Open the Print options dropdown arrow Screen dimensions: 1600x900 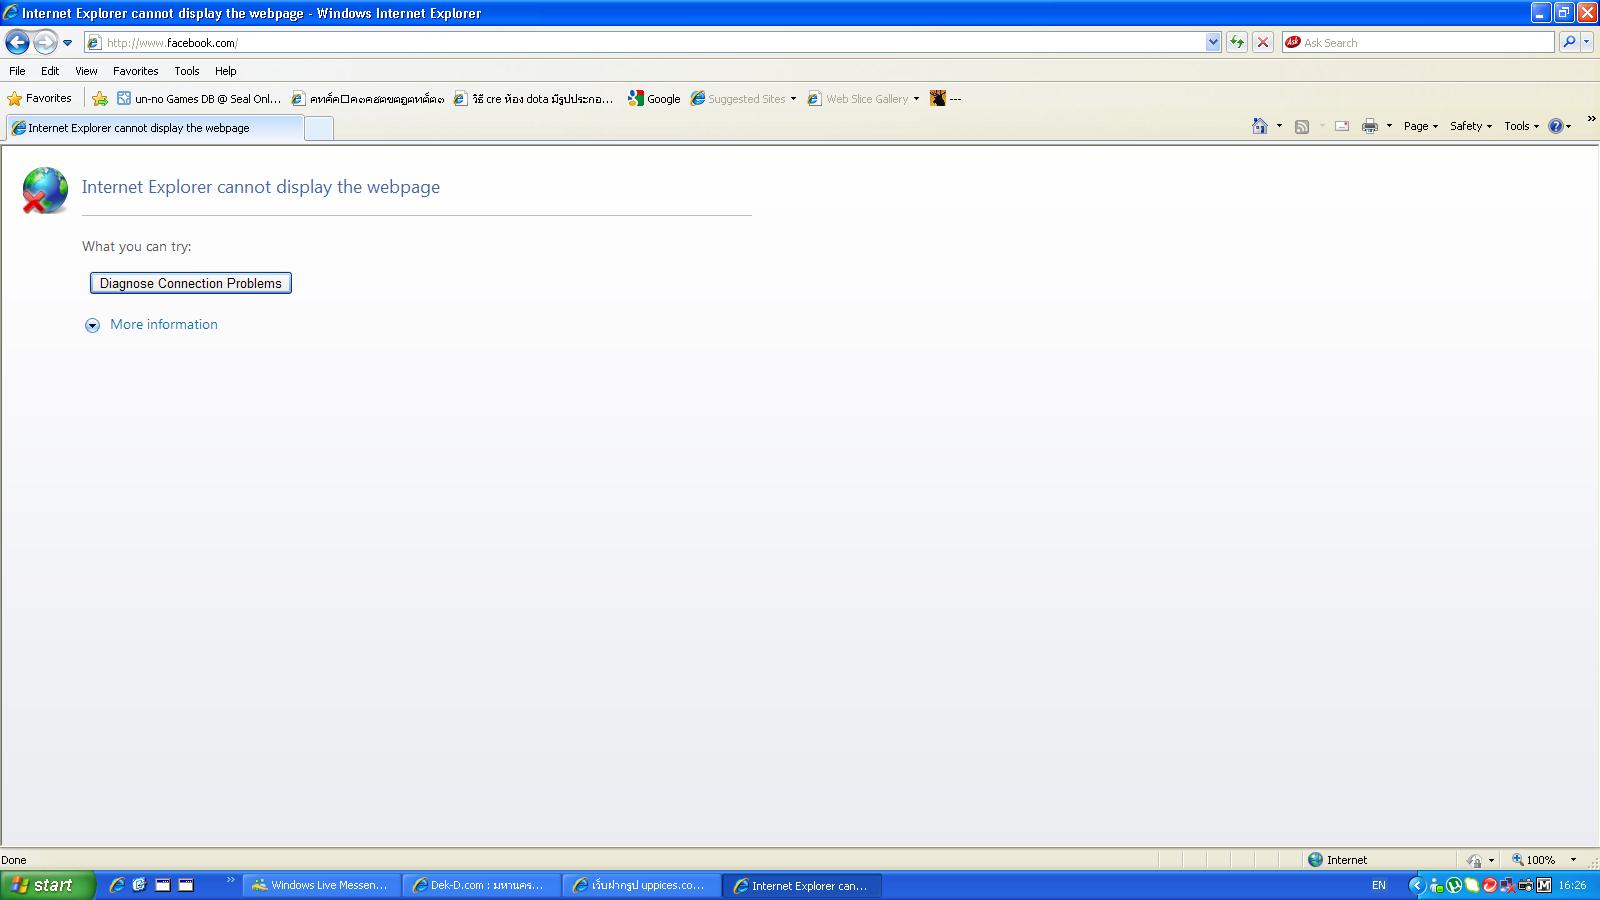(x=1389, y=126)
